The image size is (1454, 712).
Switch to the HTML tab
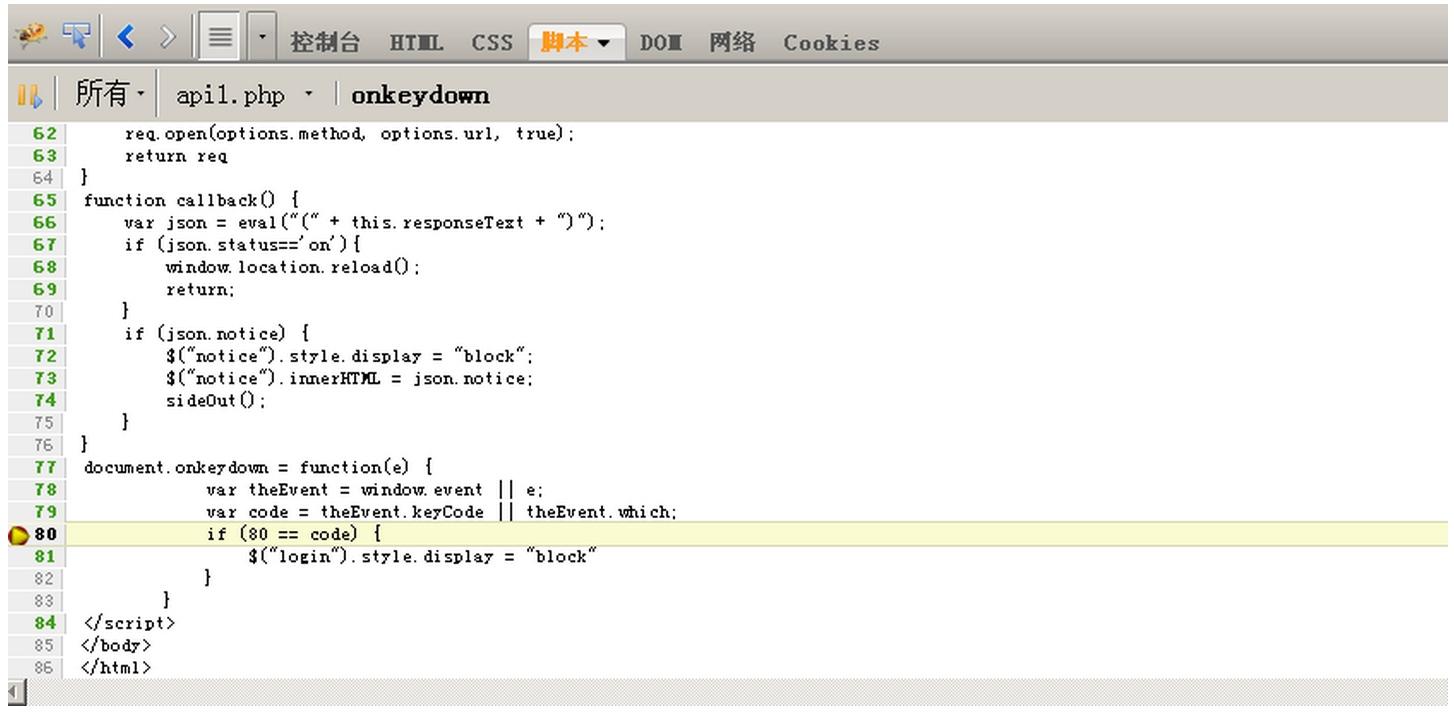tap(416, 43)
